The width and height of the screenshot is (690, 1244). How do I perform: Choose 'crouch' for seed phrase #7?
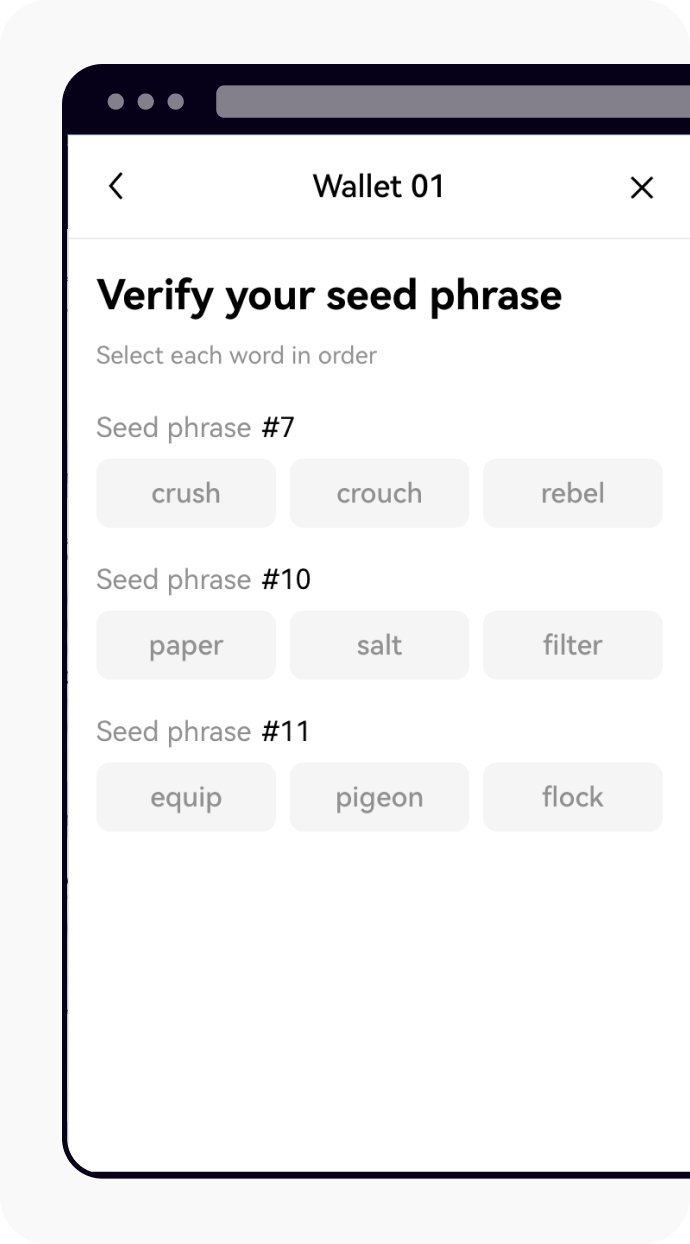point(379,493)
